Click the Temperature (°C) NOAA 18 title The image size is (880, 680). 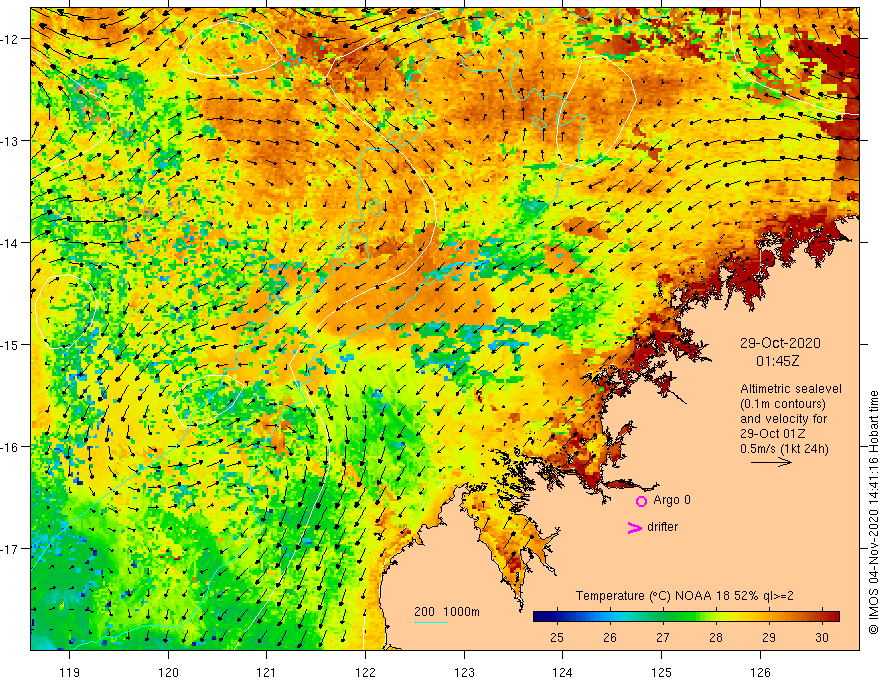tap(685, 596)
